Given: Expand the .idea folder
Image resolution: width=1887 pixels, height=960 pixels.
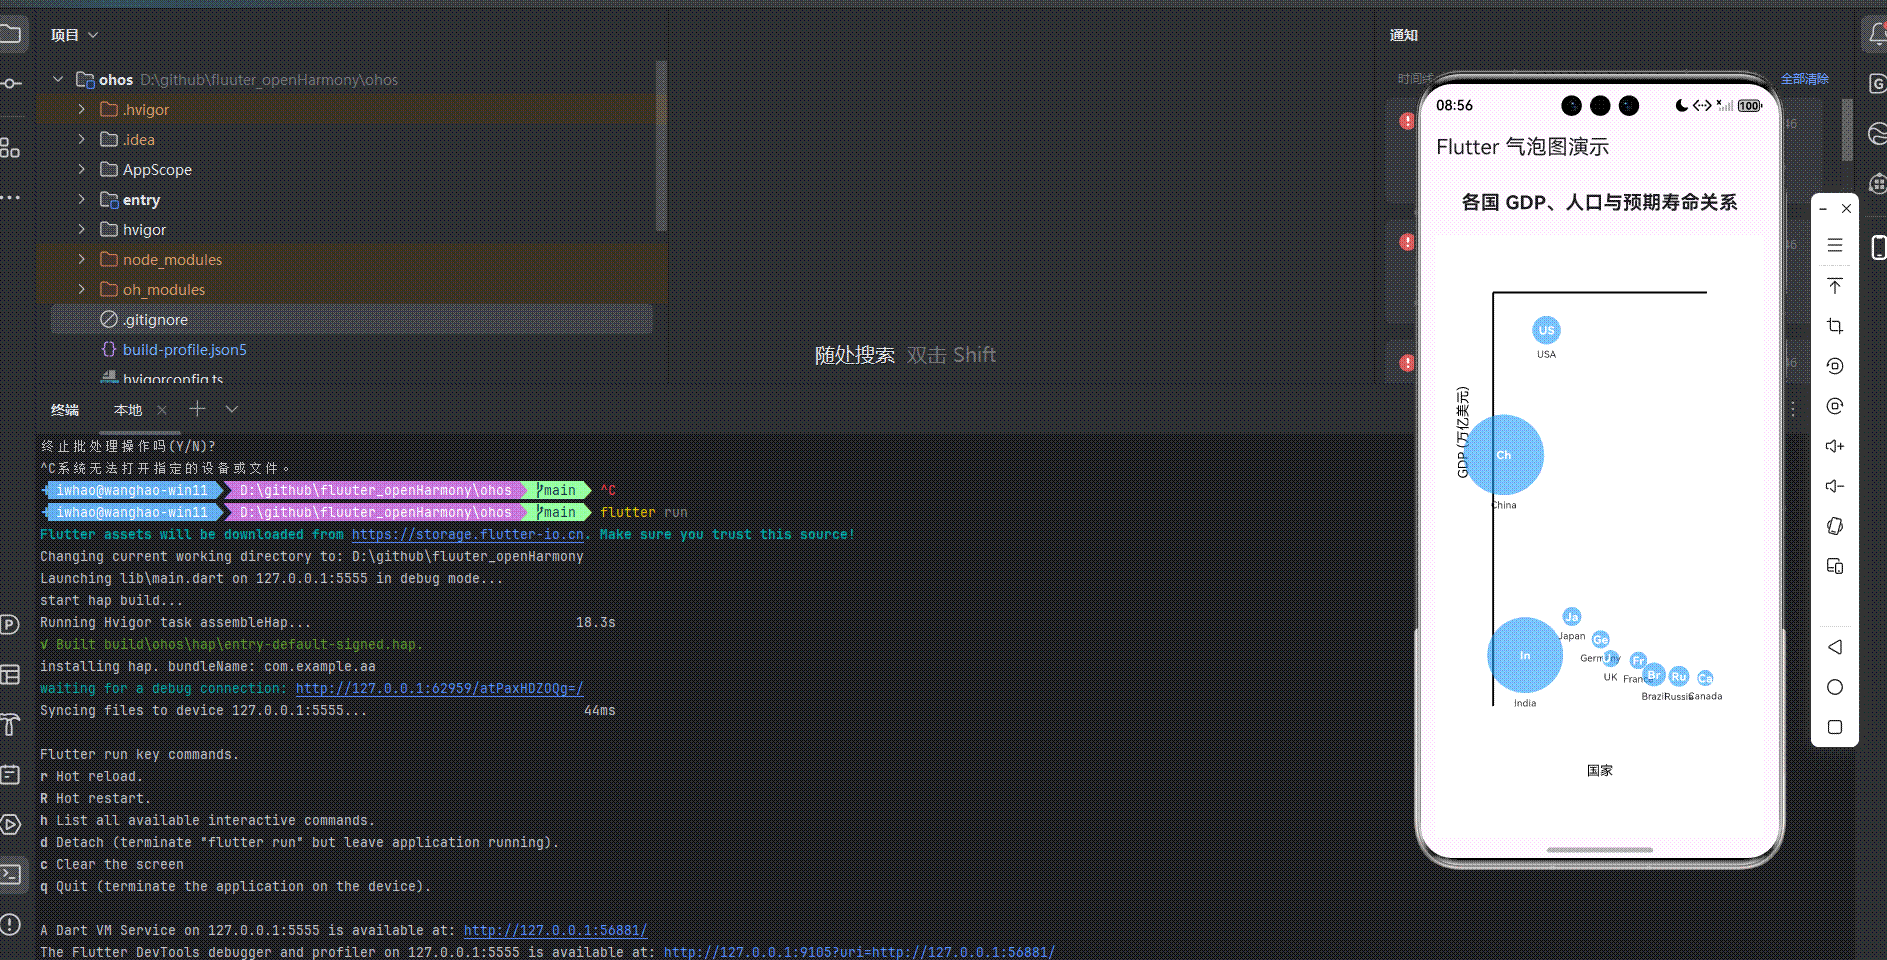Looking at the screenshot, I should pyautogui.click(x=82, y=139).
